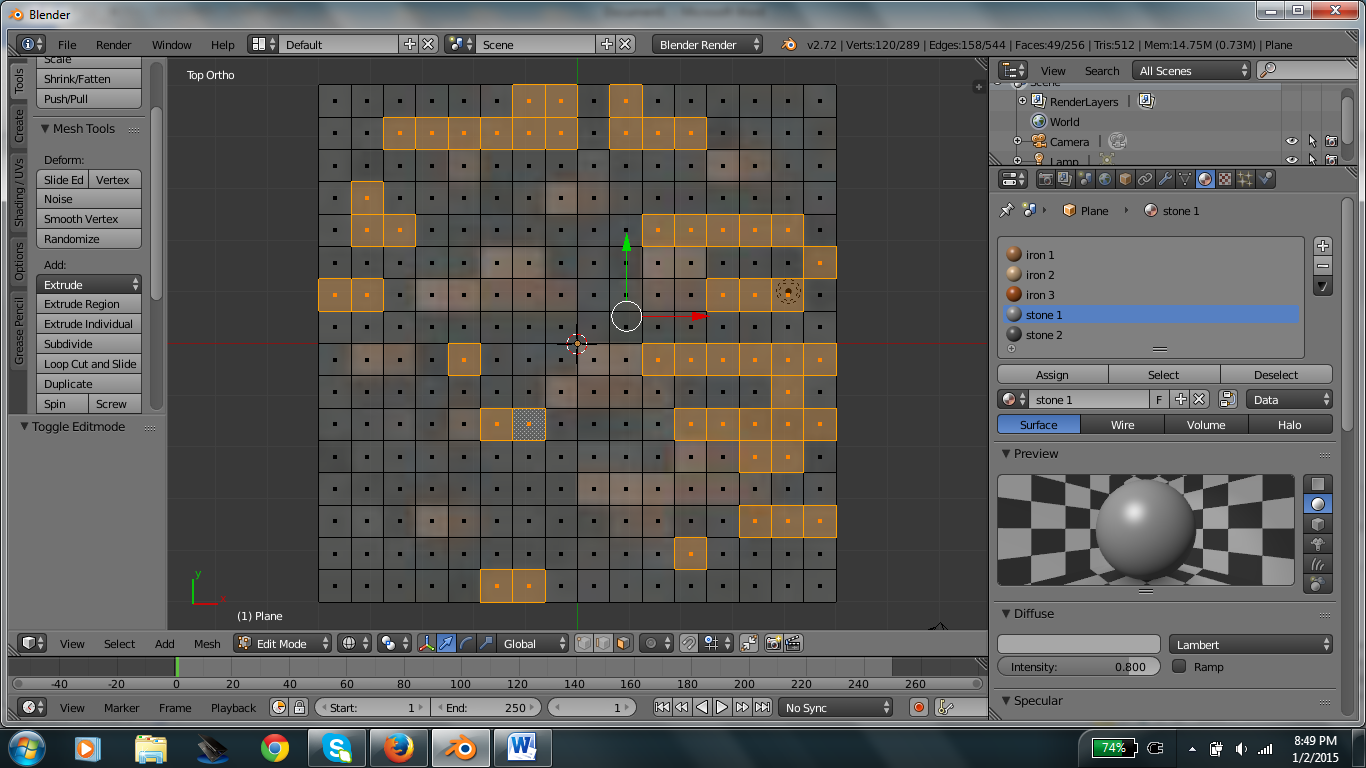Open the Texture properties checker icon
Screen dimensions: 1366x768
[1225, 179]
